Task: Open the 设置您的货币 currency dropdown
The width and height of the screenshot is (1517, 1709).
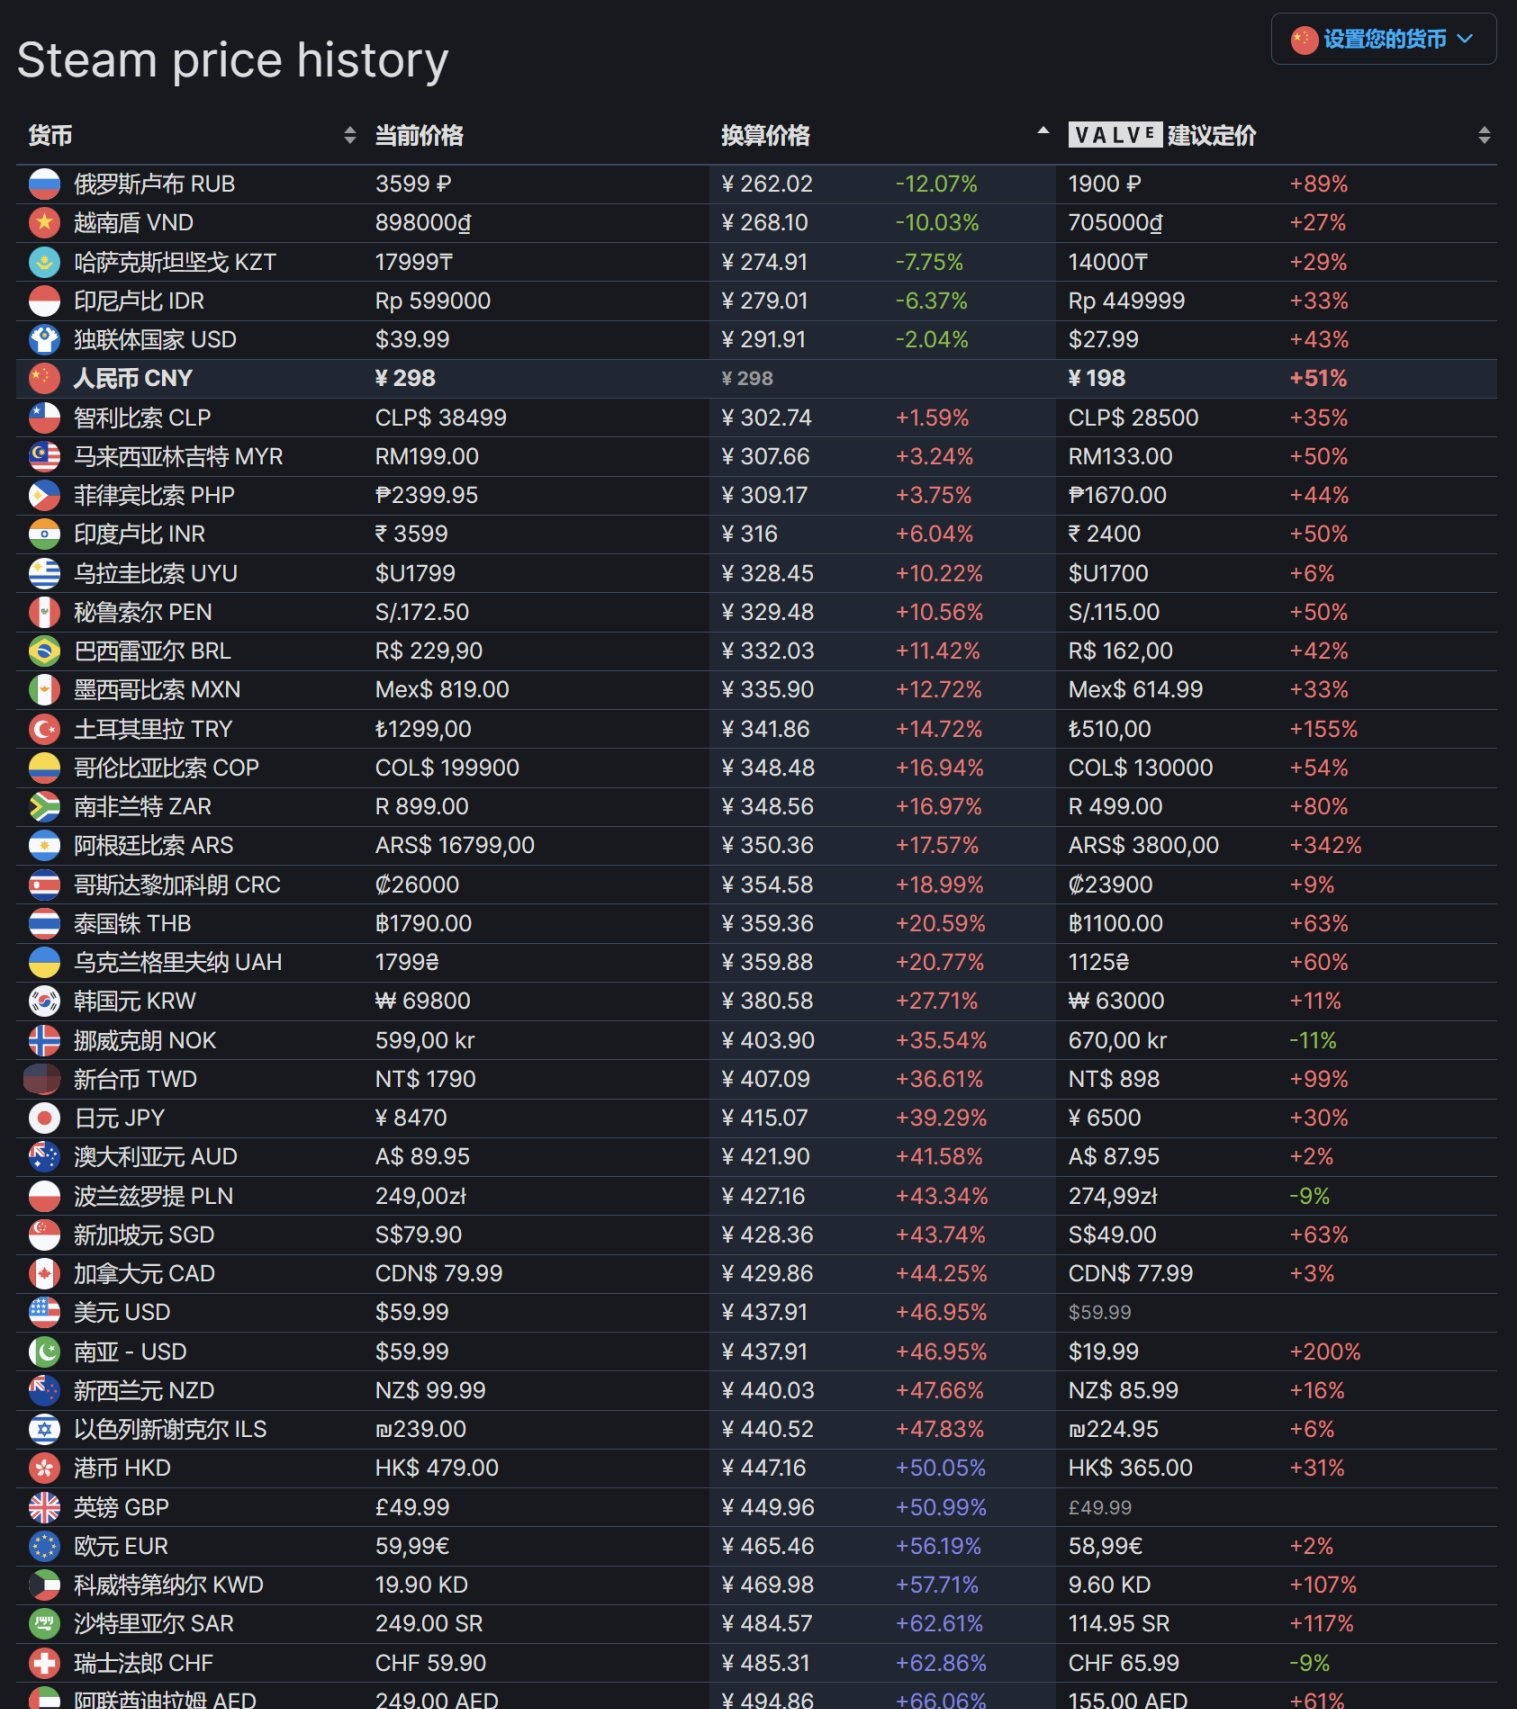Action: point(1383,39)
